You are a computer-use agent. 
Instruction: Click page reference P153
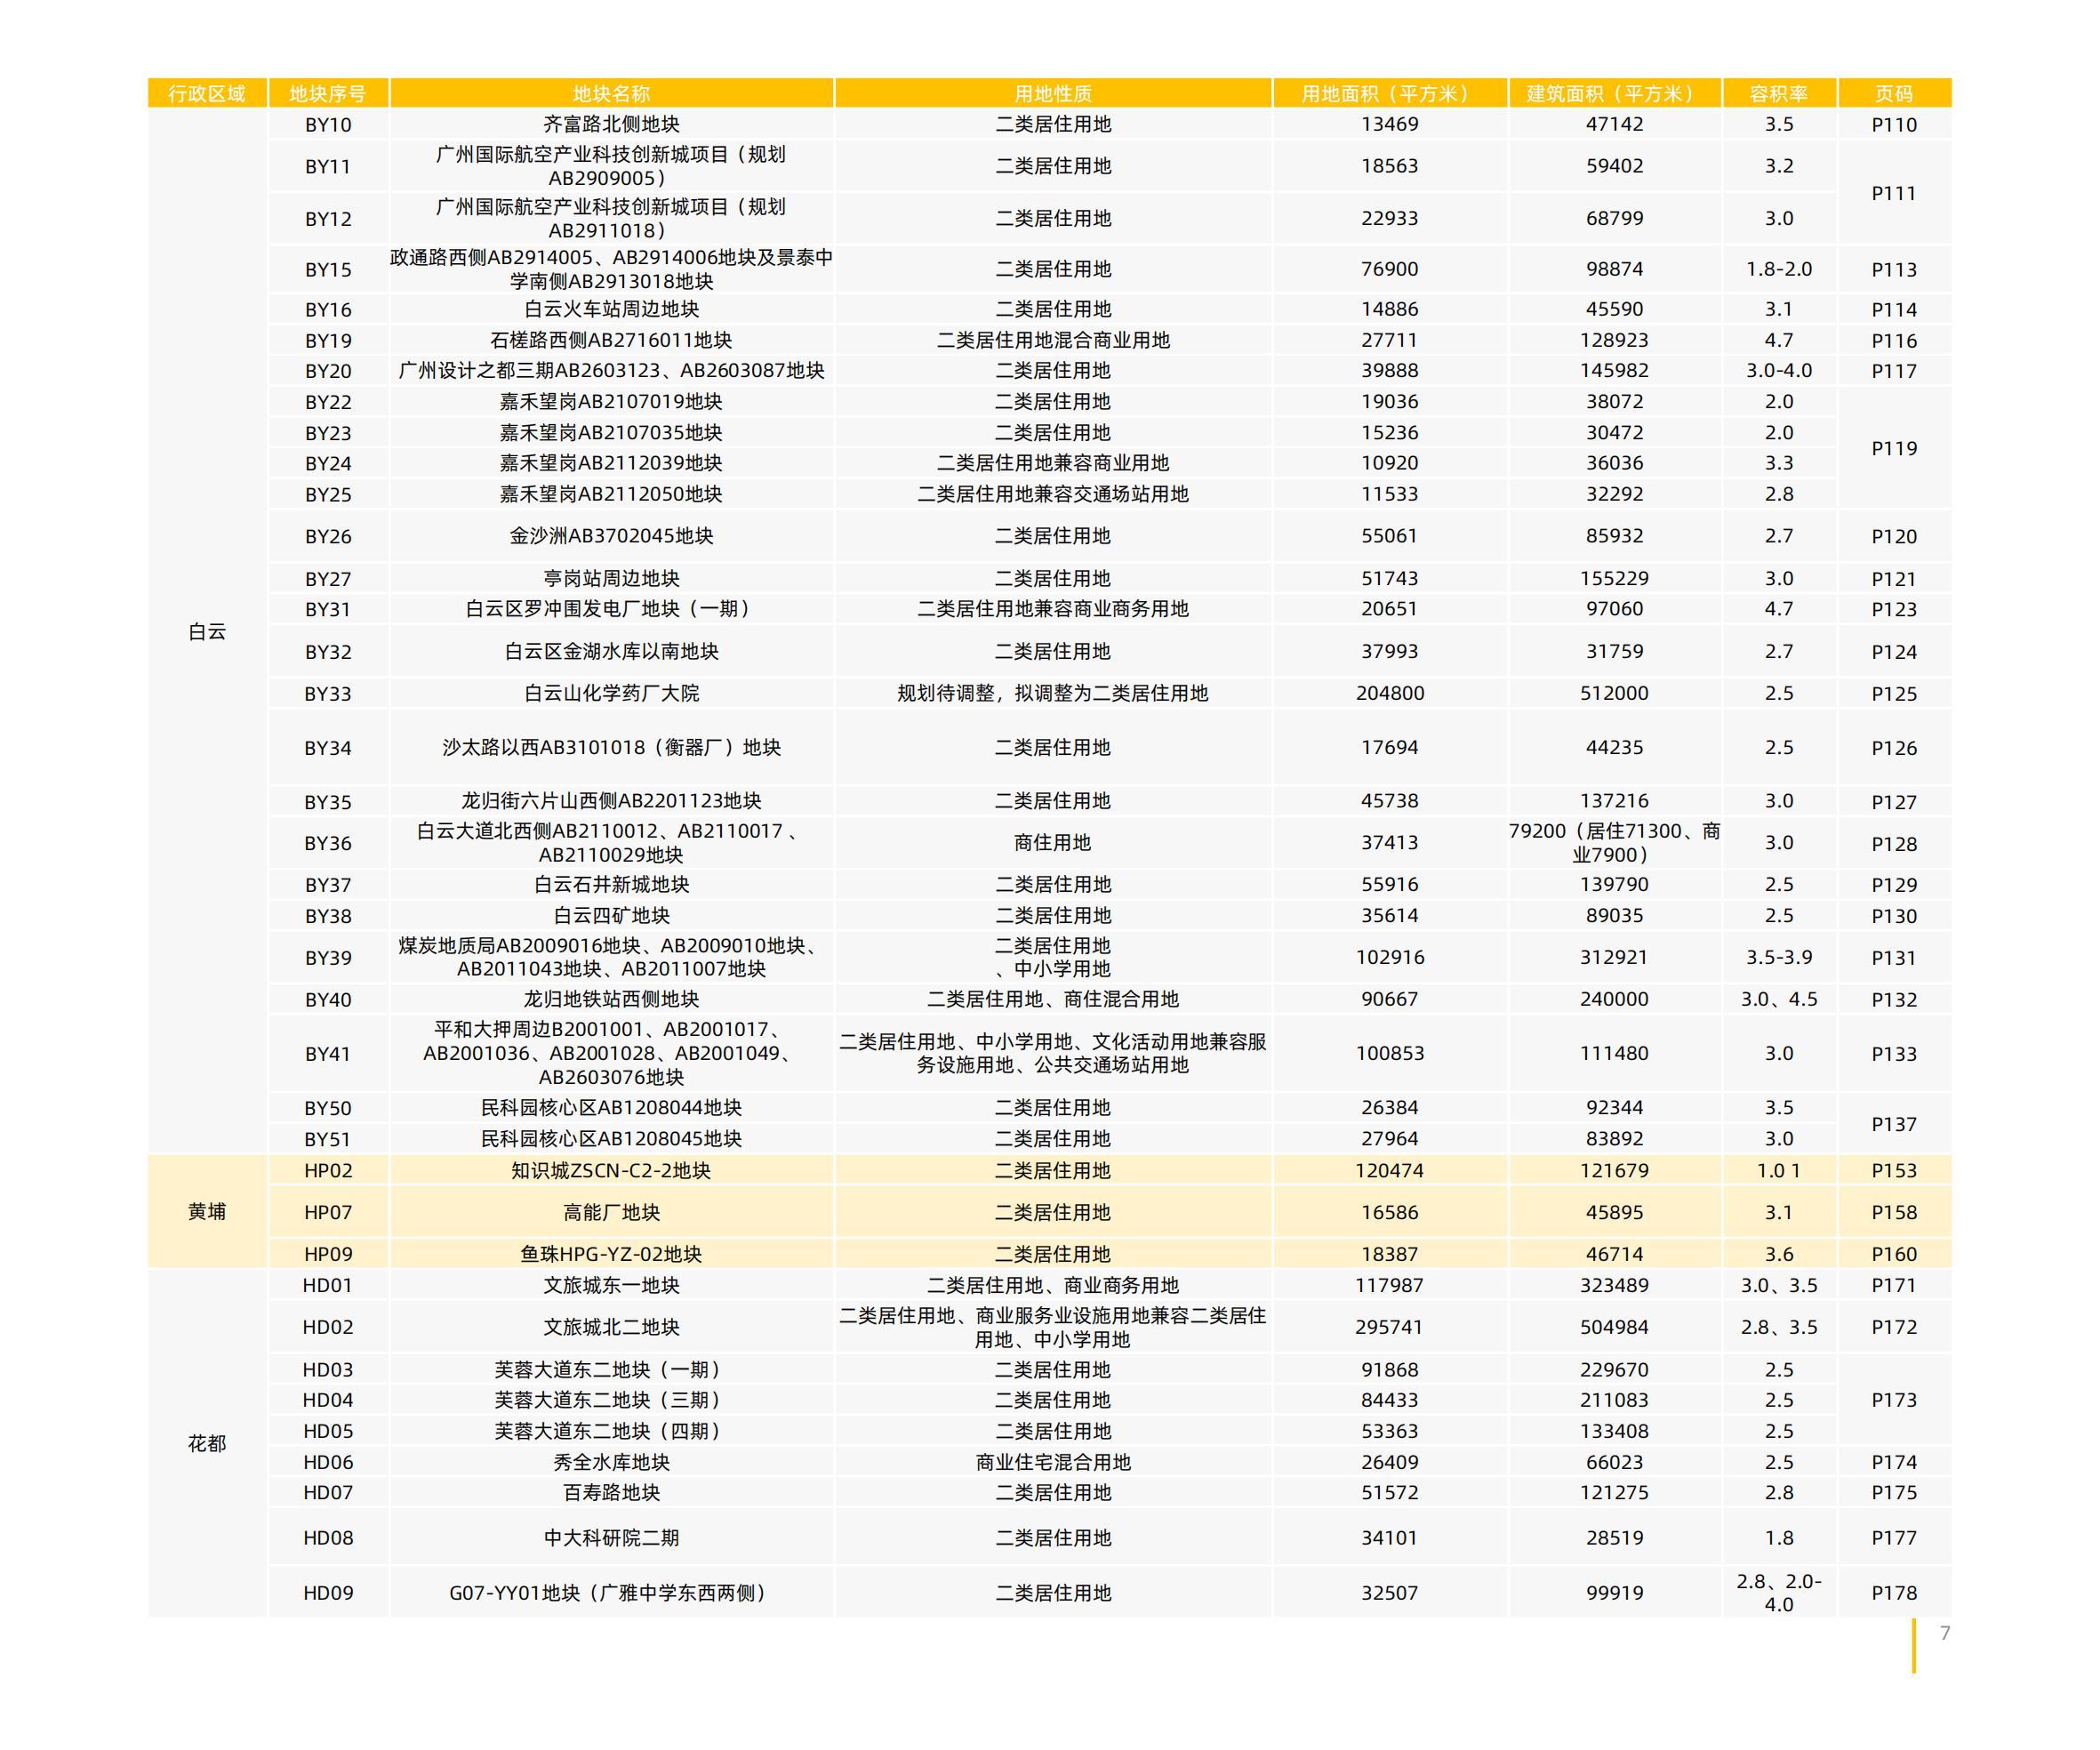[1894, 1170]
